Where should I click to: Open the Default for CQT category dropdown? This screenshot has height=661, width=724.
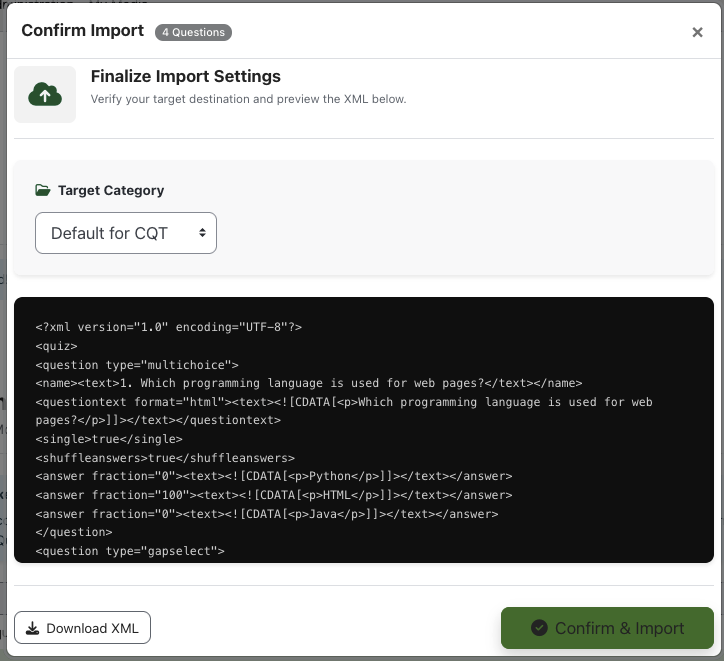[126, 233]
